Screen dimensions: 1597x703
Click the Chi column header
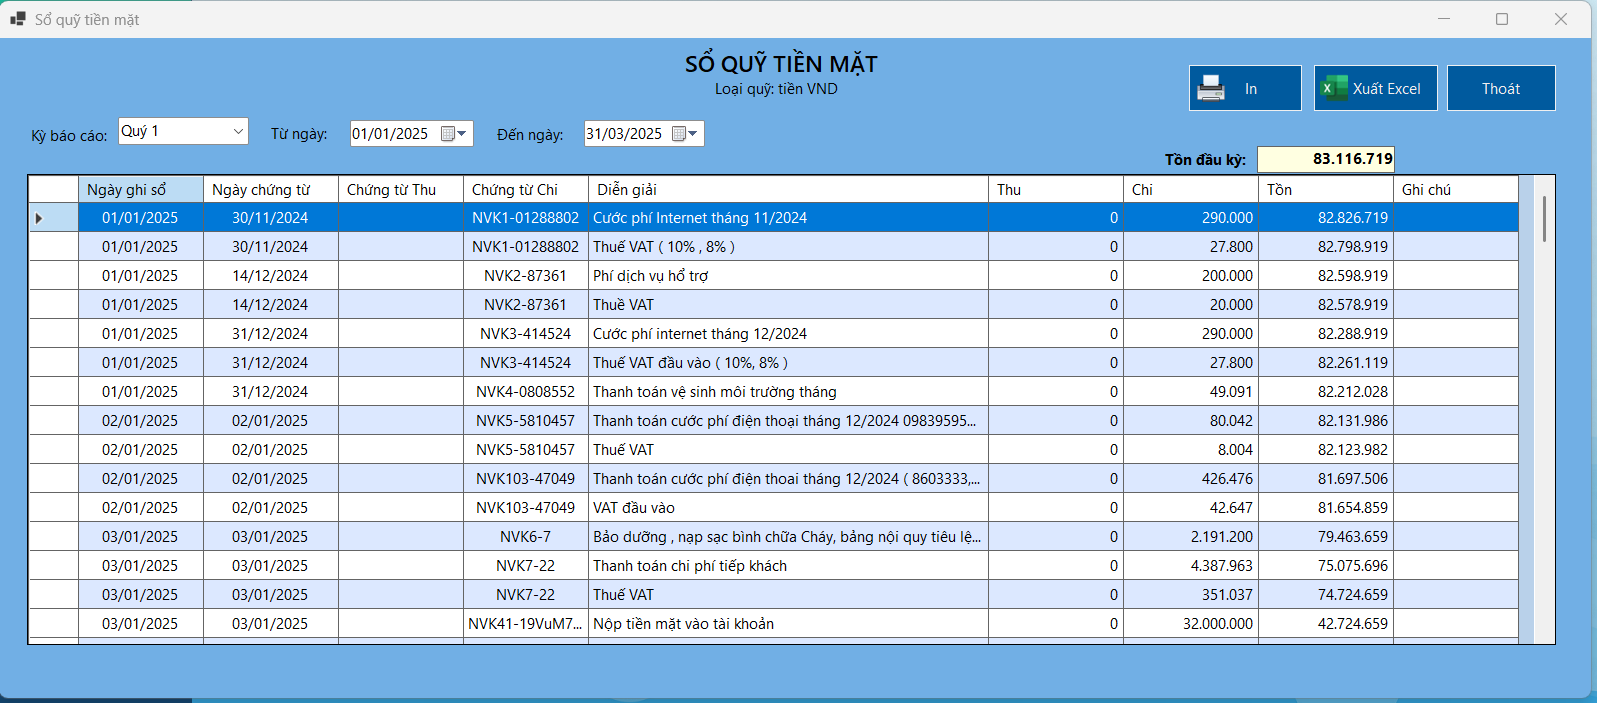[x=1190, y=190]
